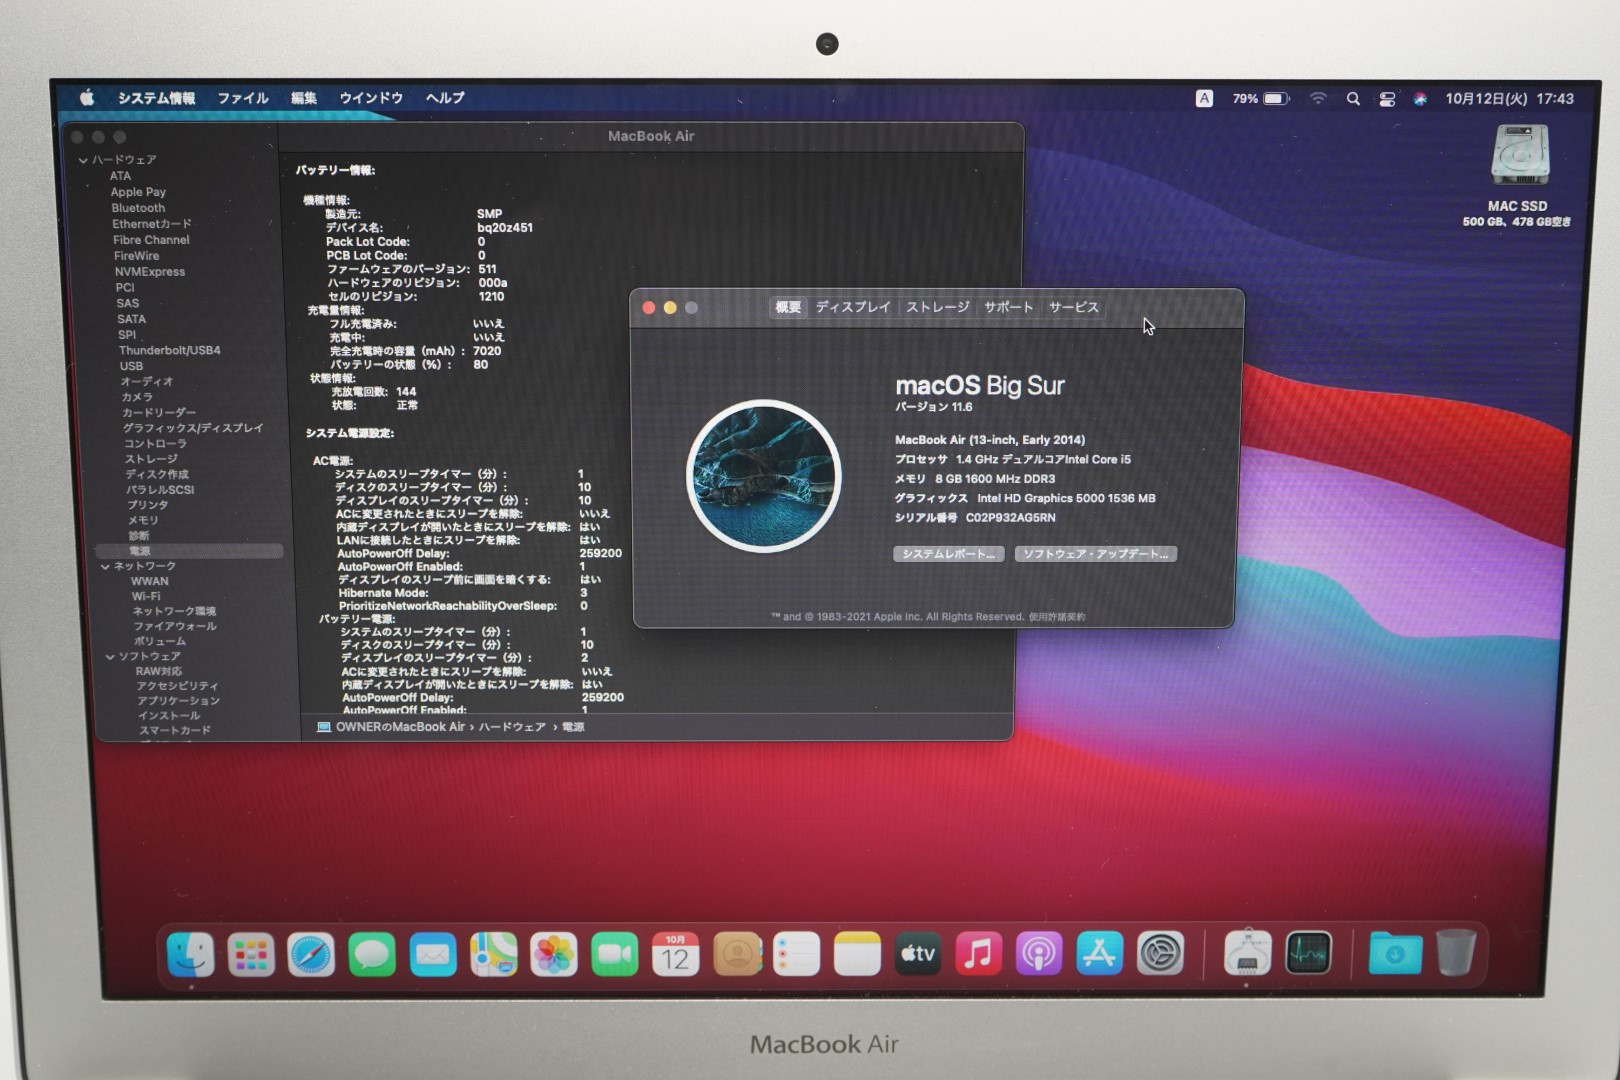
Task: Collapse the ハードウェア section in sidebar
Action: click(x=83, y=160)
